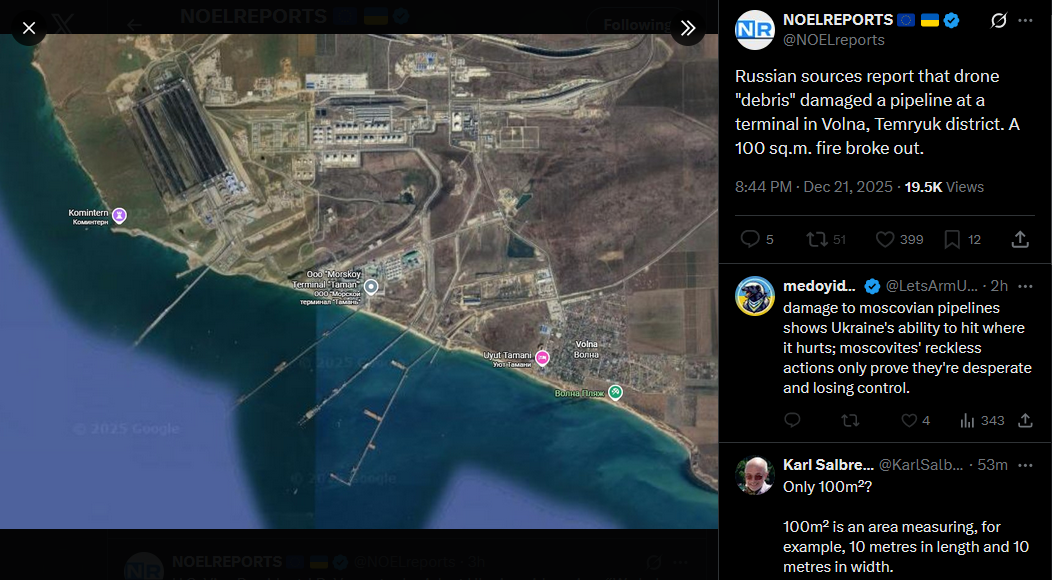Image resolution: width=1052 pixels, height=580 pixels.
Task: Open medoyid profile avatar
Action: (755, 296)
